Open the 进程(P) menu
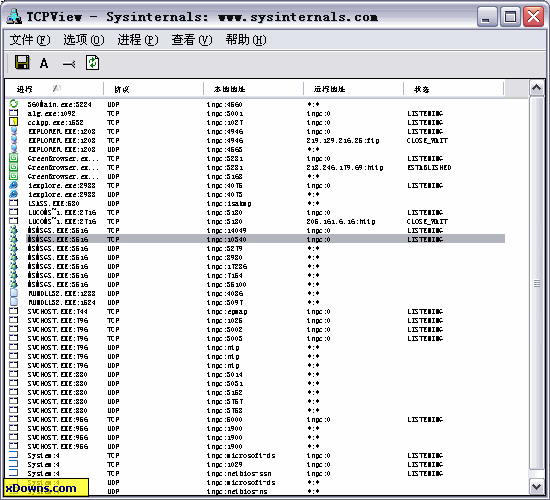Image resolution: width=550 pixels, height=500 pixels. coord(138,40)
